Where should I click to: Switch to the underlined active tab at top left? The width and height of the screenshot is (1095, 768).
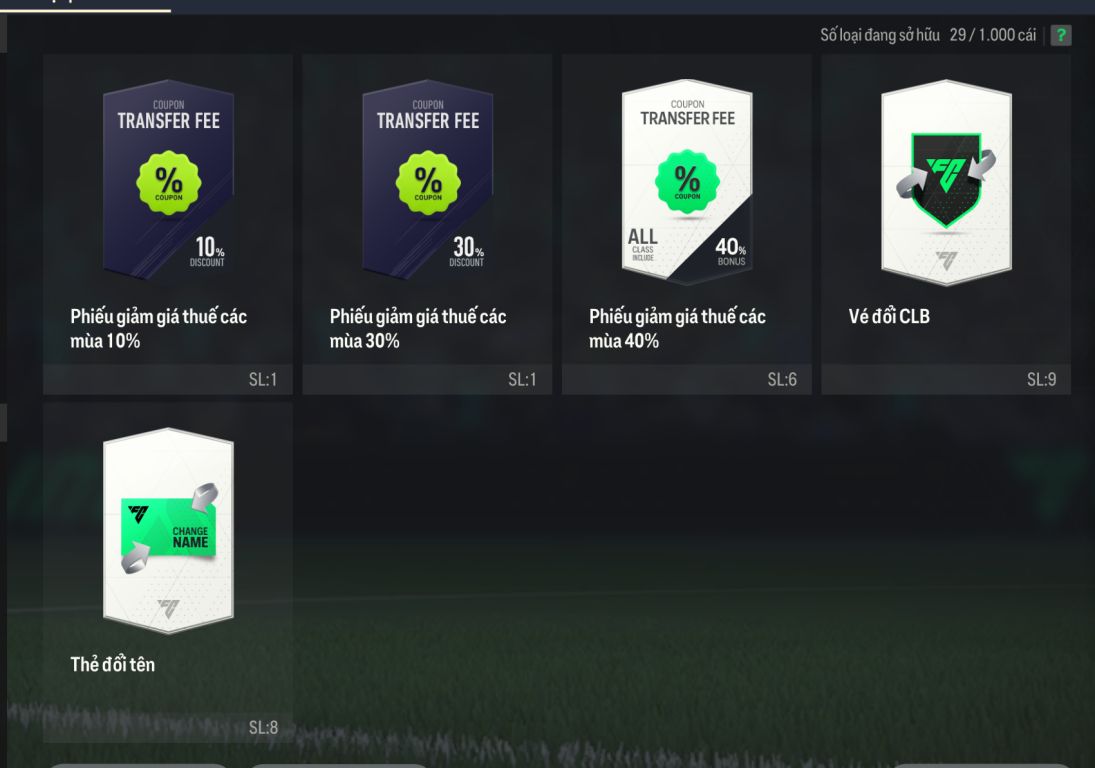[x=85, y=6]
